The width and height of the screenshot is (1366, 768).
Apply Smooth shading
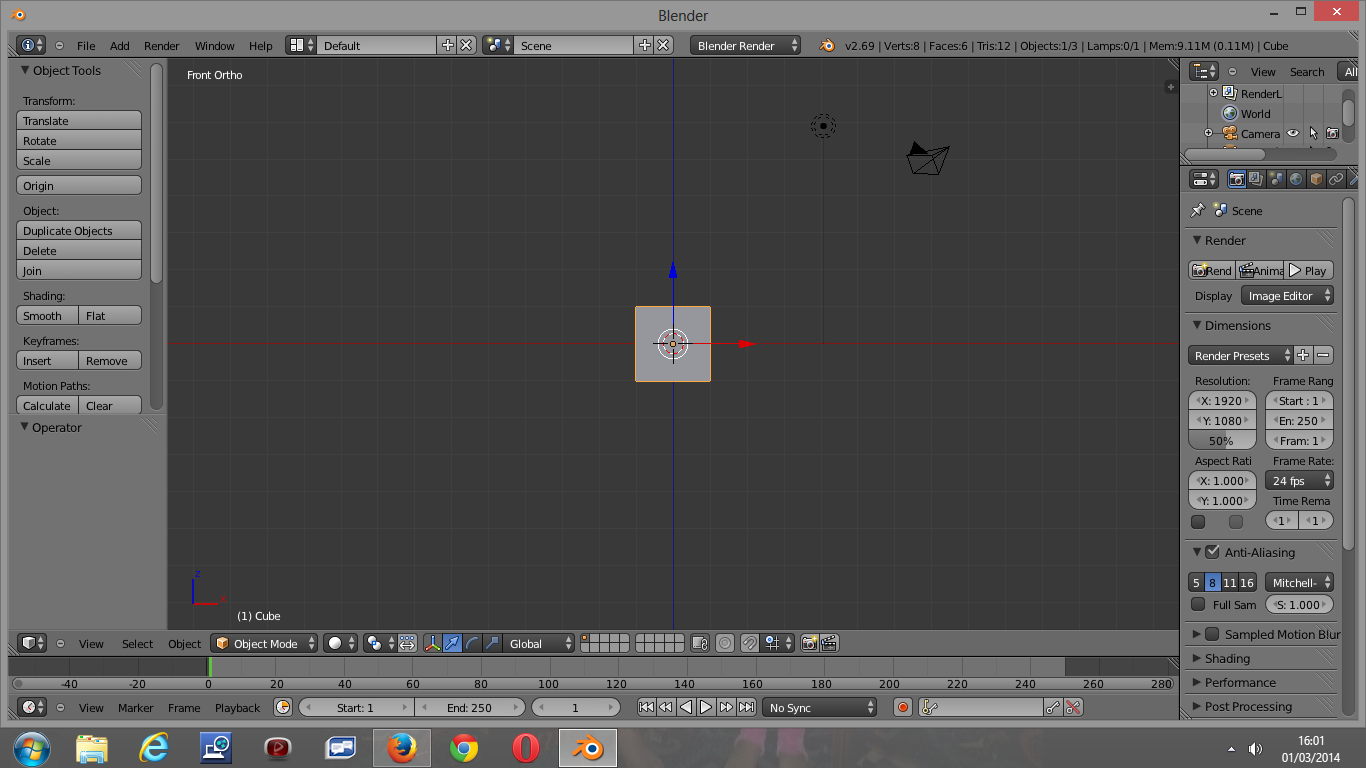[48, 315]
